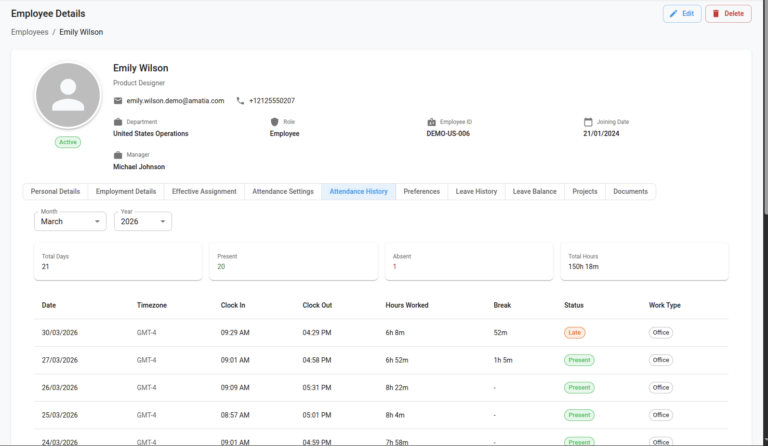Click the Employee ID badge icon
Image resolution: width=768 pixels, height=446 pixels.
tap(432, 122)
